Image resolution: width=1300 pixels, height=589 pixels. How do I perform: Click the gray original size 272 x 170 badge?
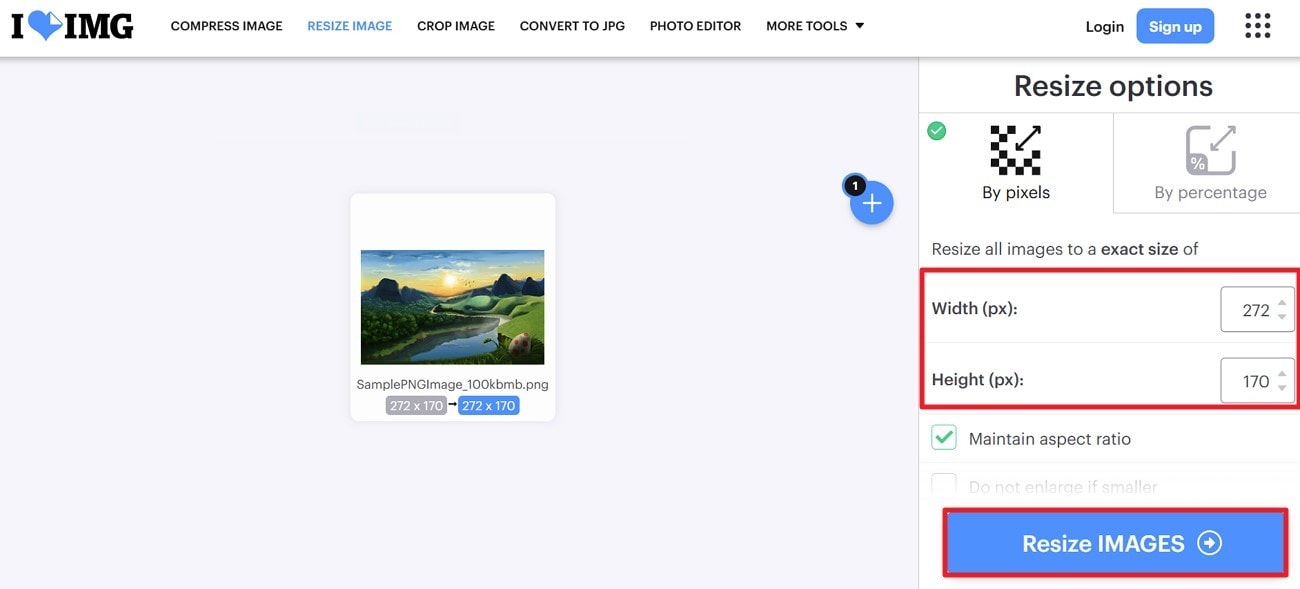(x=416, y=406)
